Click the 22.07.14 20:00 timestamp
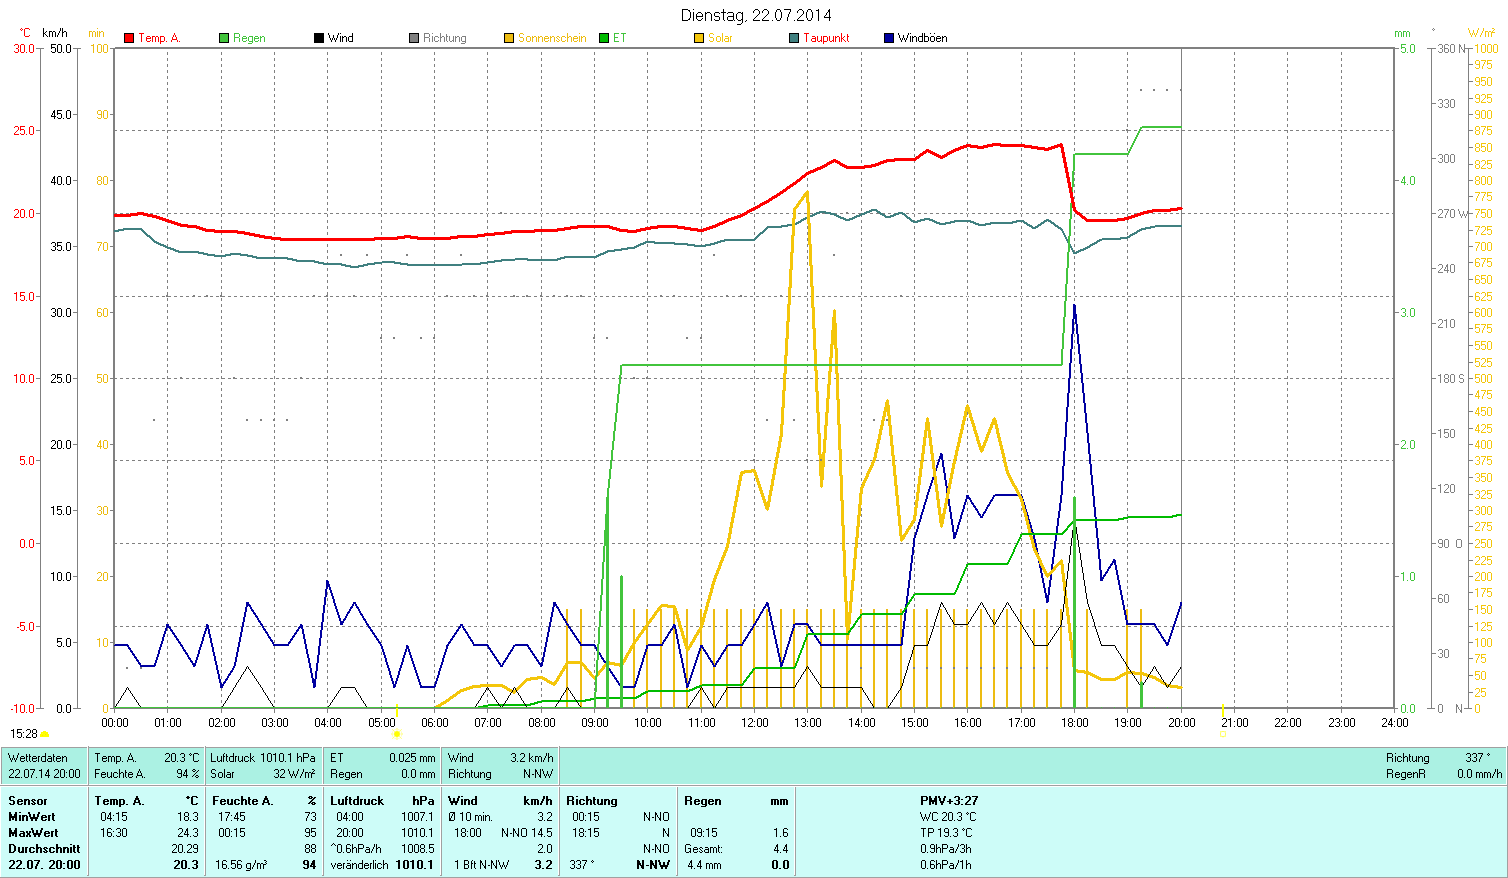Image resolution: width=1508 pixels, height=878 pixels. point(45,774)
